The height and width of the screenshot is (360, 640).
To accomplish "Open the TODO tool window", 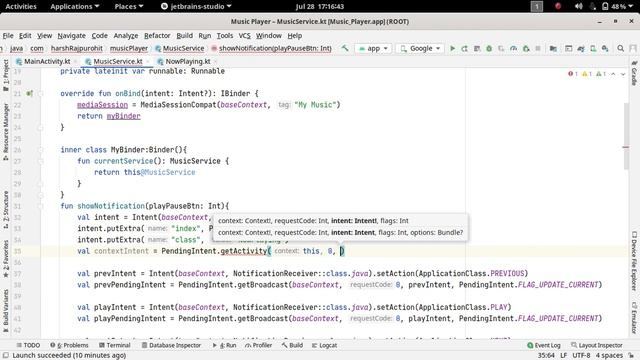I will tap(28, 345).
